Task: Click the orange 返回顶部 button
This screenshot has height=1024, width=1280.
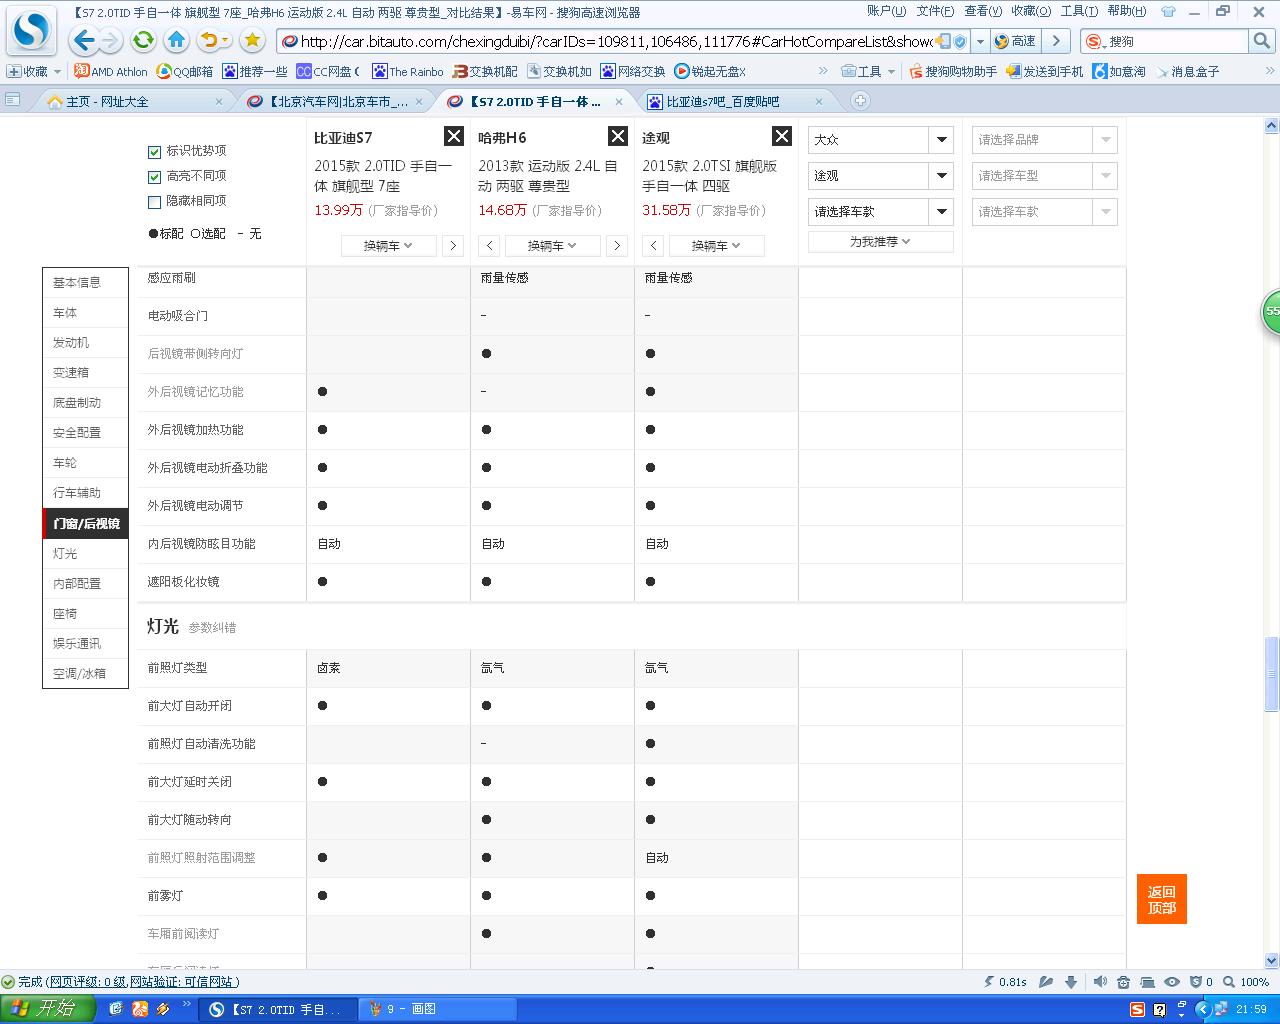Action: (1162, 900)
